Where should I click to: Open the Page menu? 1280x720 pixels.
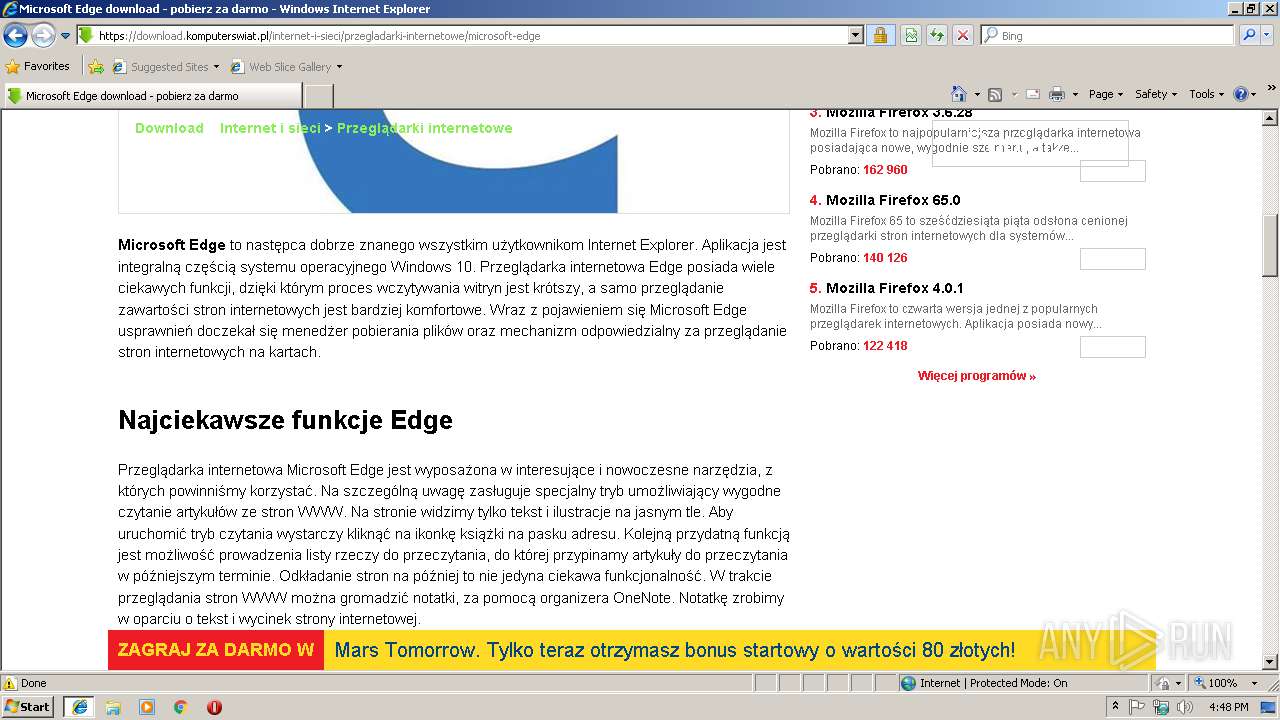coord(1105,94)
